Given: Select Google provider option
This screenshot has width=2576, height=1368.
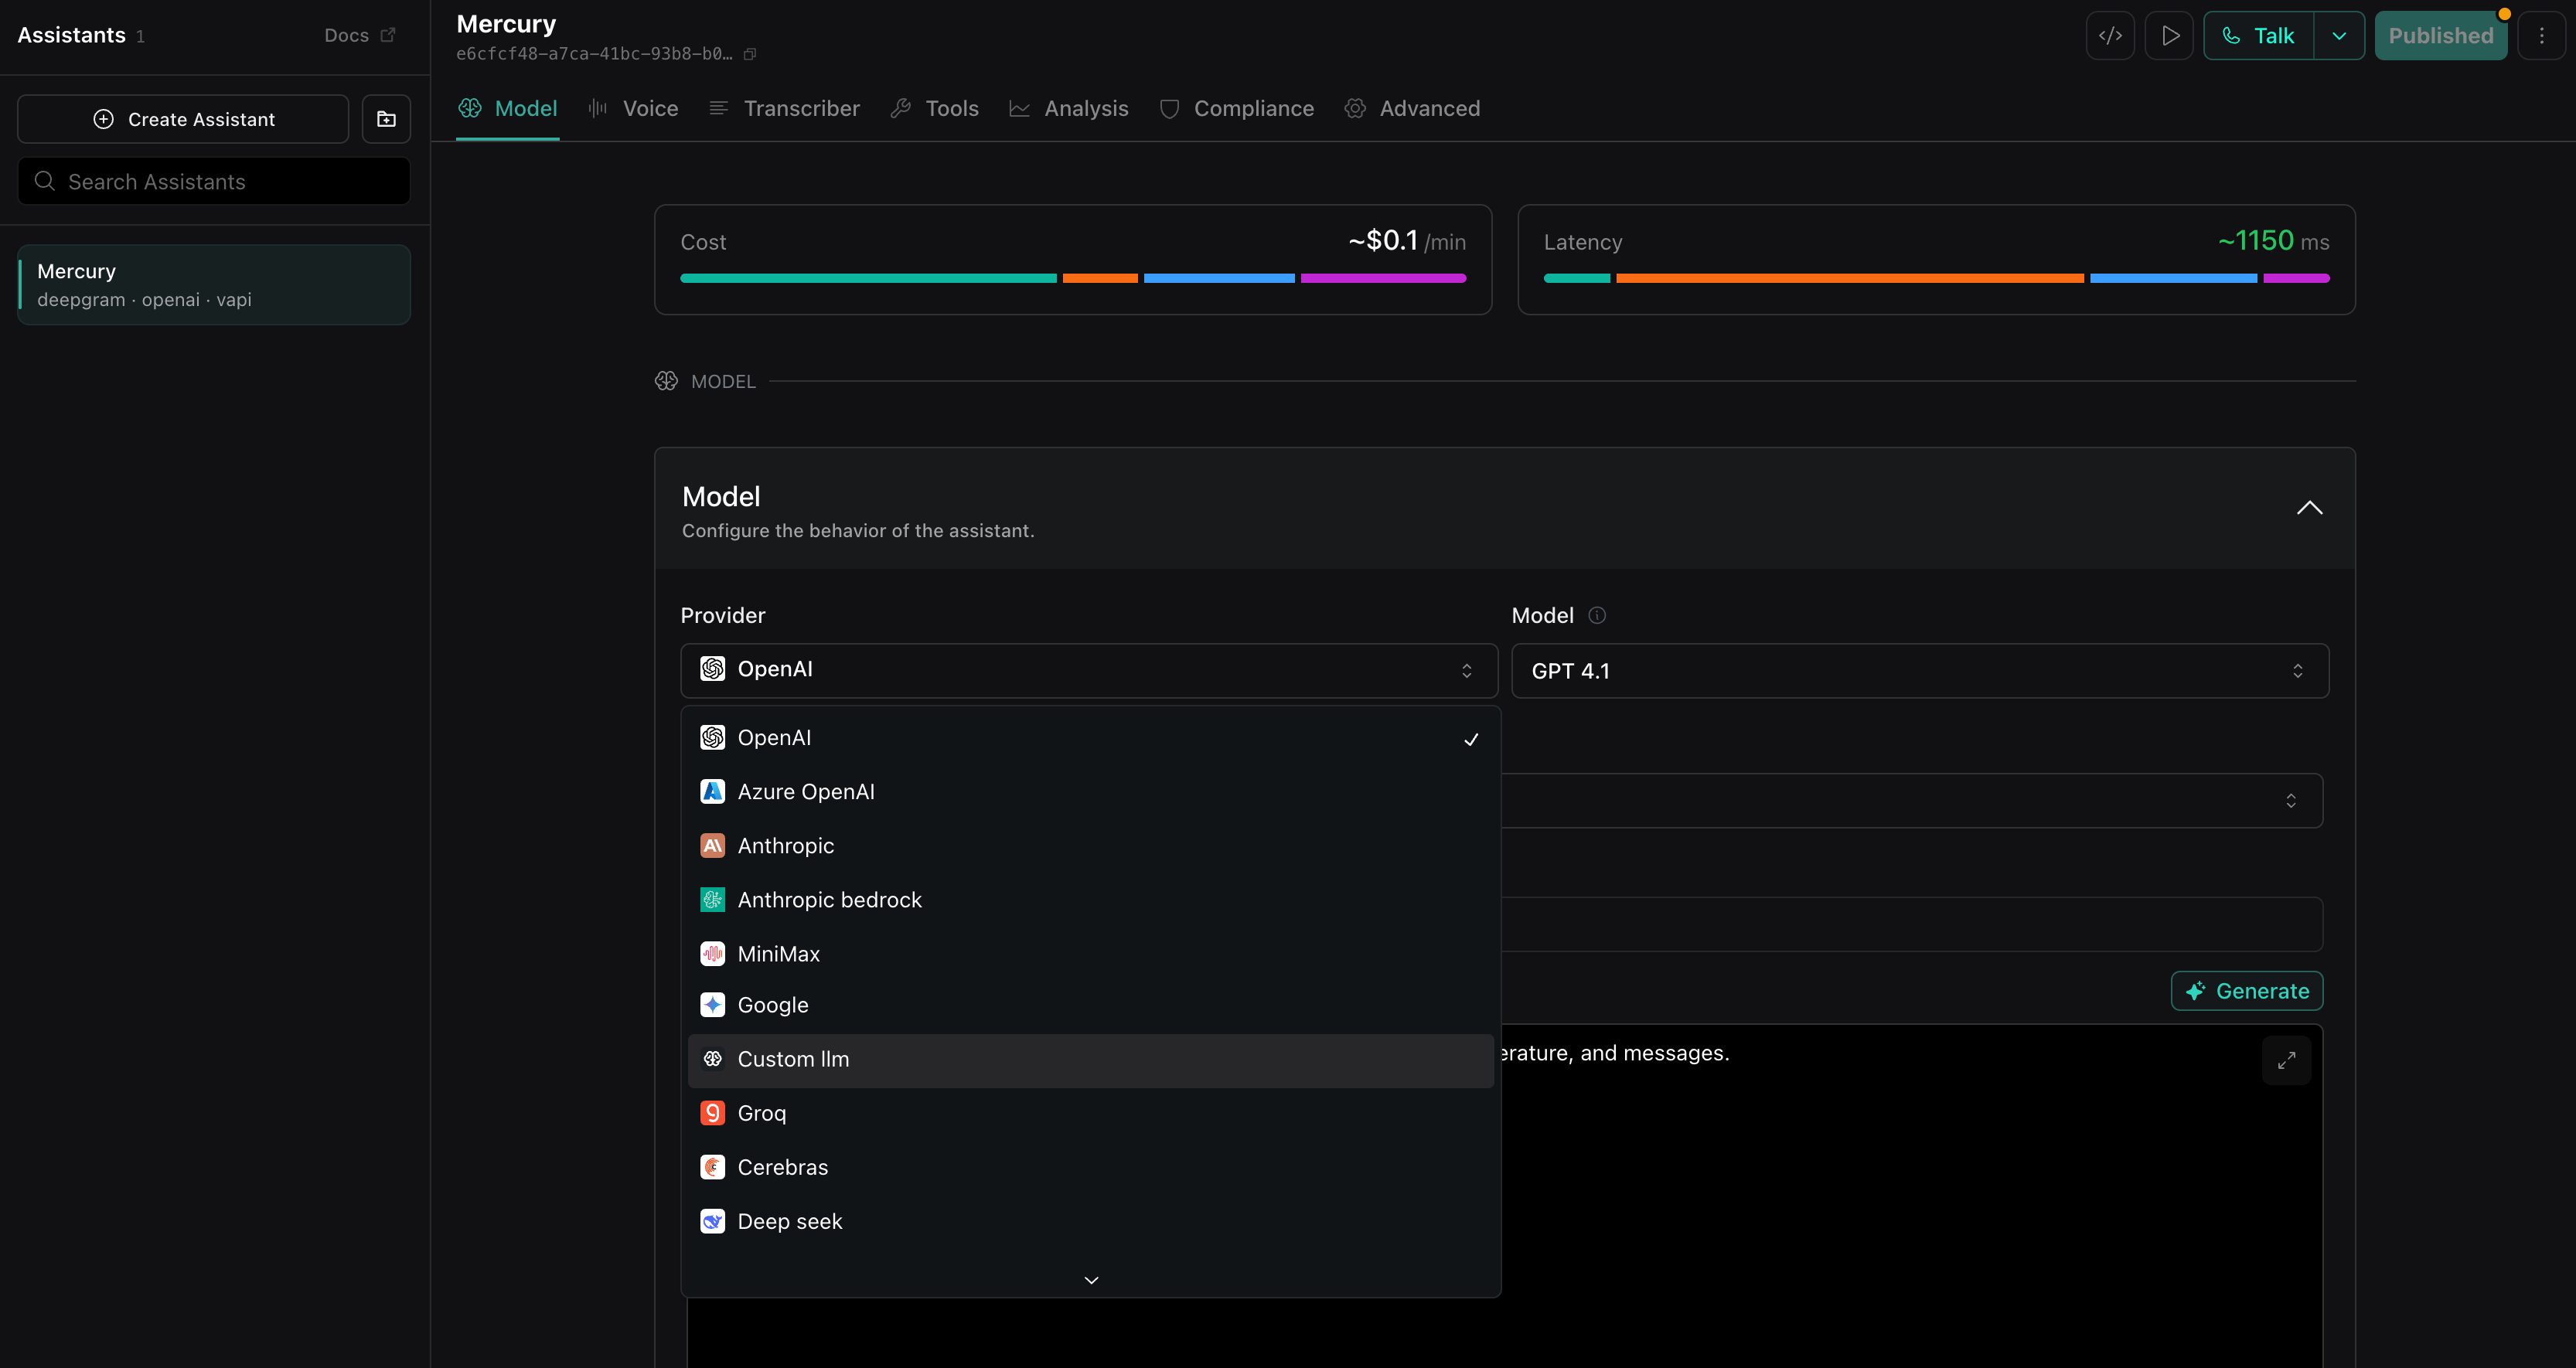Looking at the screenshot, I should 1091,1005.
